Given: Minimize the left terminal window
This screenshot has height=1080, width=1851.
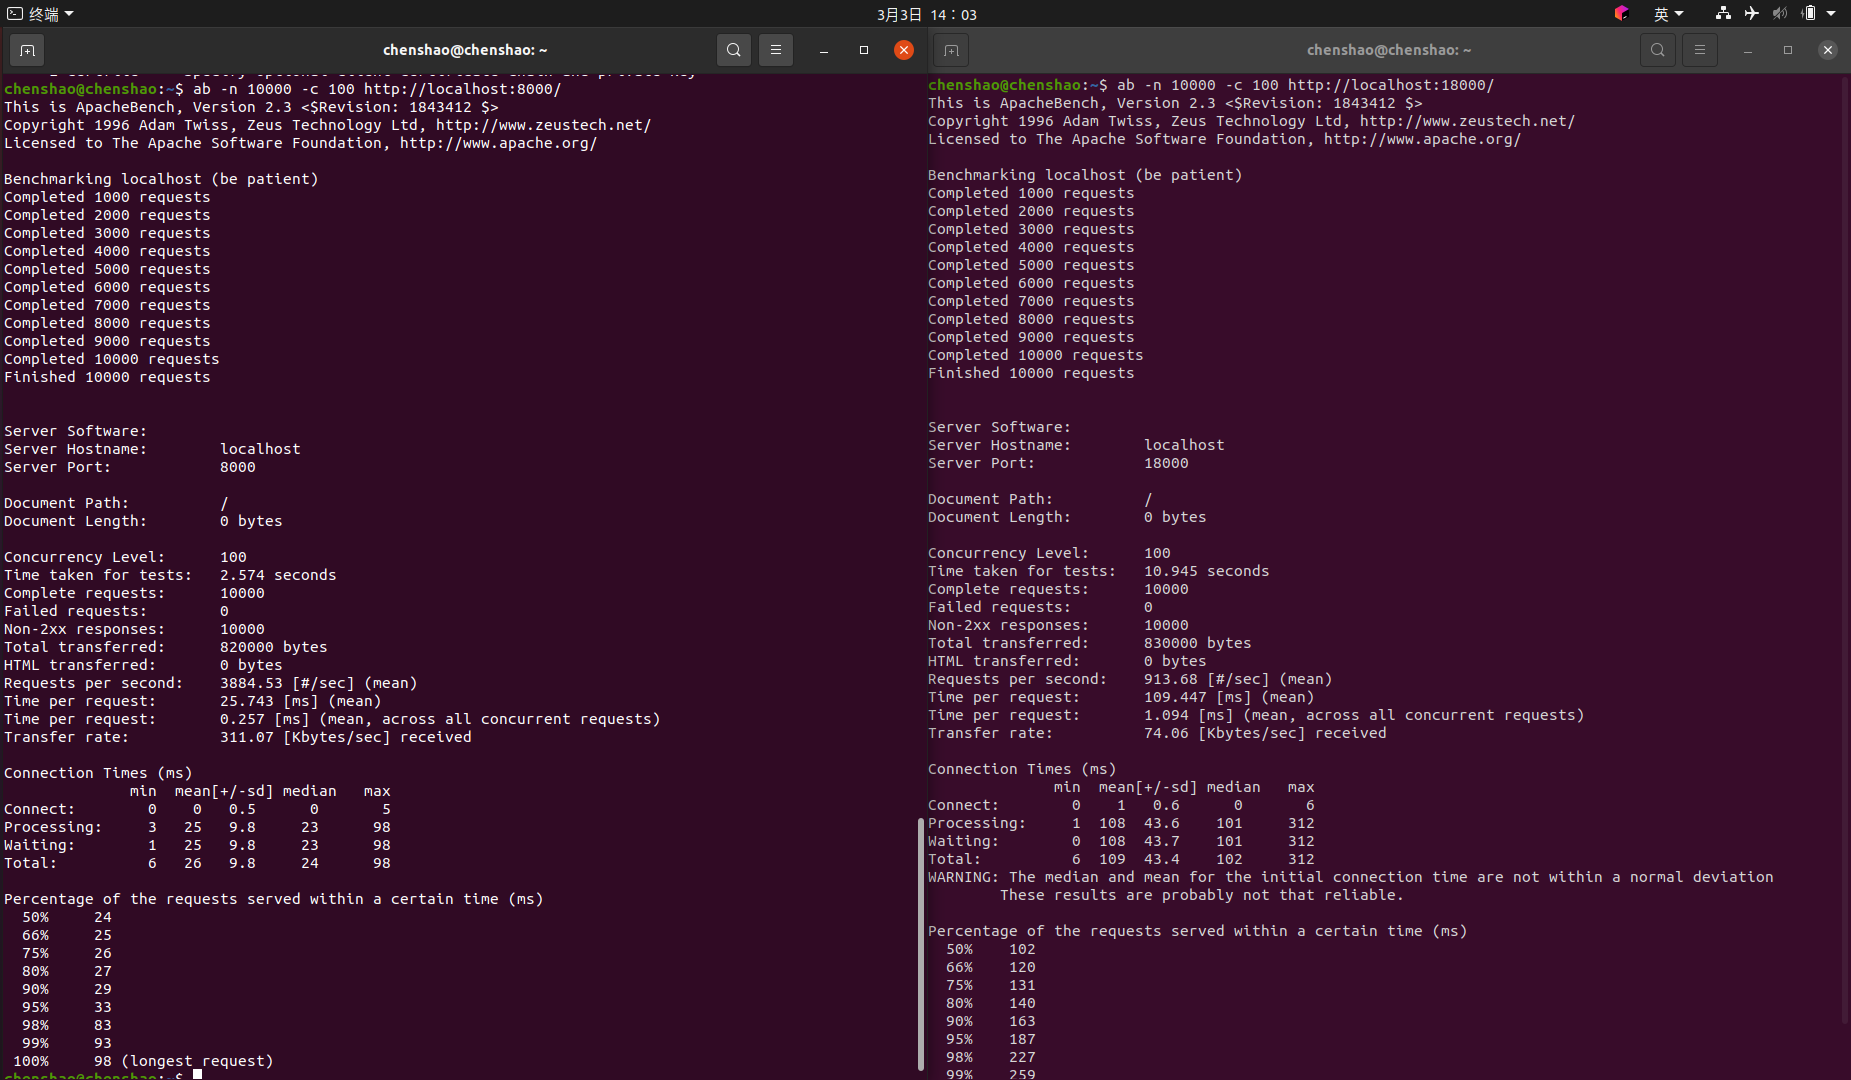Looking at the screenshot, I should (824, 50).
